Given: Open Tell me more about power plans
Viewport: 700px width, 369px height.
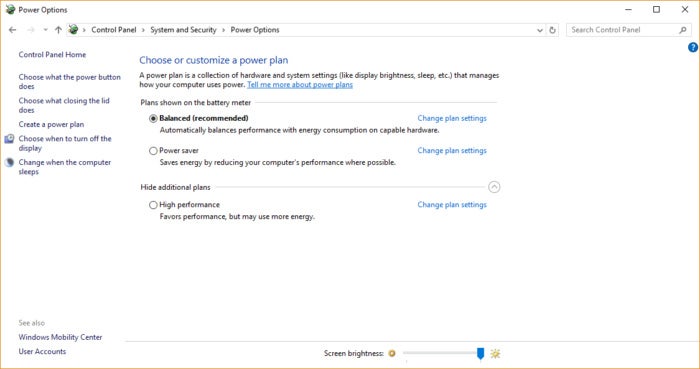Looking at the screenshot, I should click(x=300, y=85).
